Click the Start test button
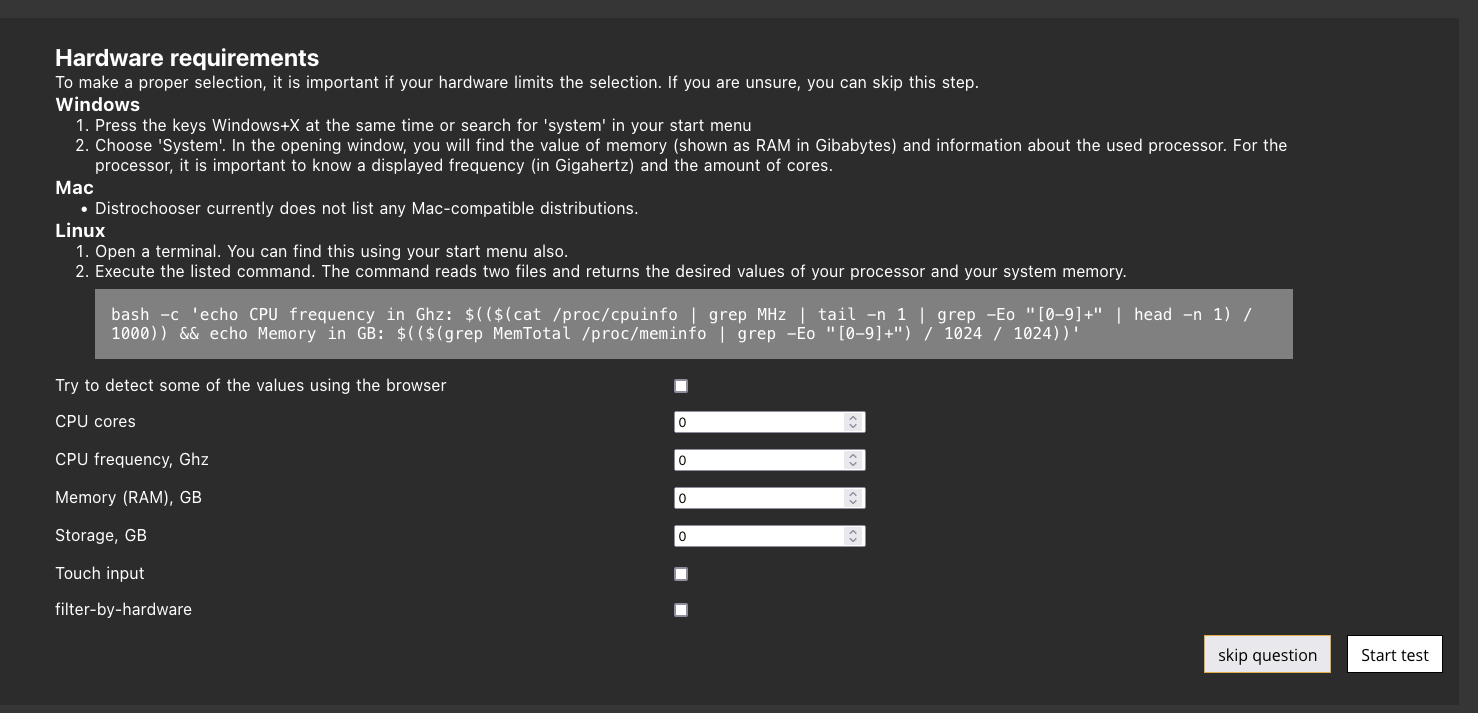 (1394, 655)
